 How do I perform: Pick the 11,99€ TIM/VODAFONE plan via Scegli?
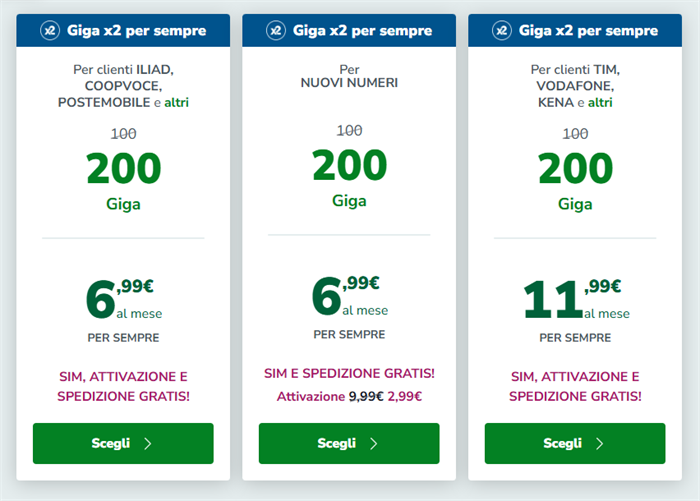click(575, 443)
